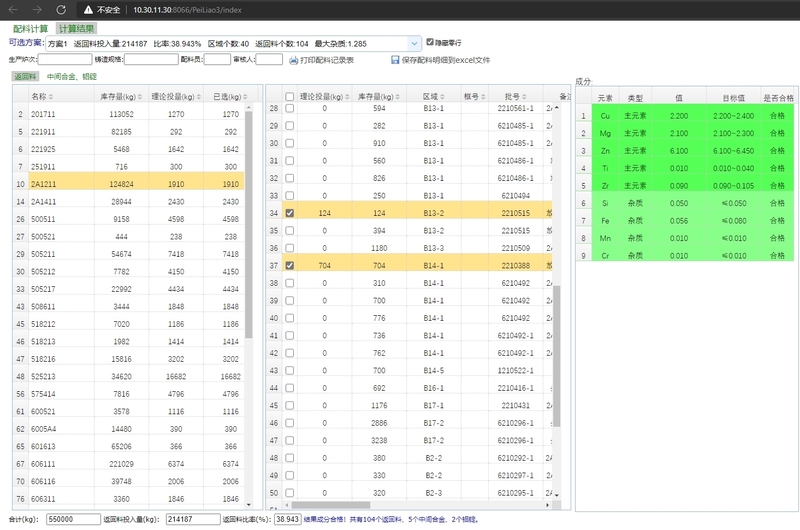This screenshot has height=530, width=800.
Task: Click the 606111 row name
Action: [43, 464]
